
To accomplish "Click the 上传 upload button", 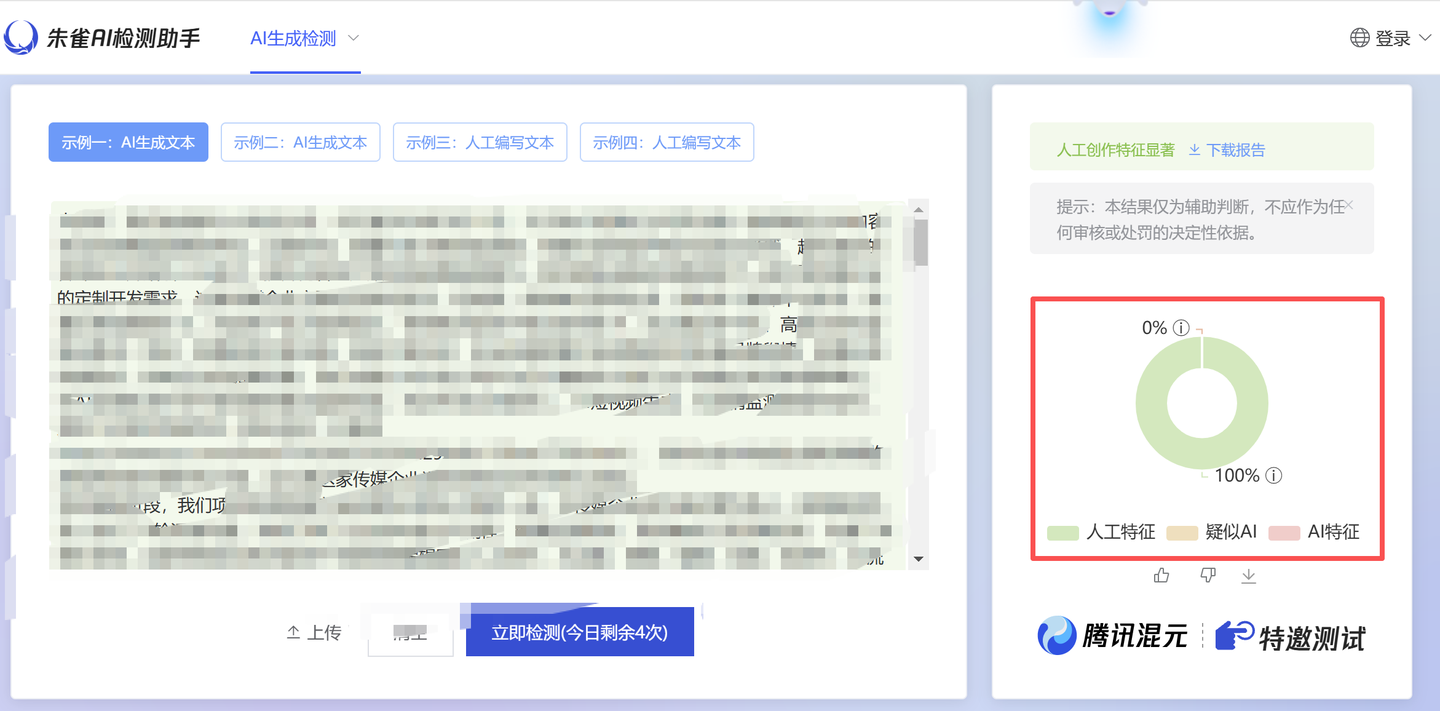I will (x=314, y=632).
